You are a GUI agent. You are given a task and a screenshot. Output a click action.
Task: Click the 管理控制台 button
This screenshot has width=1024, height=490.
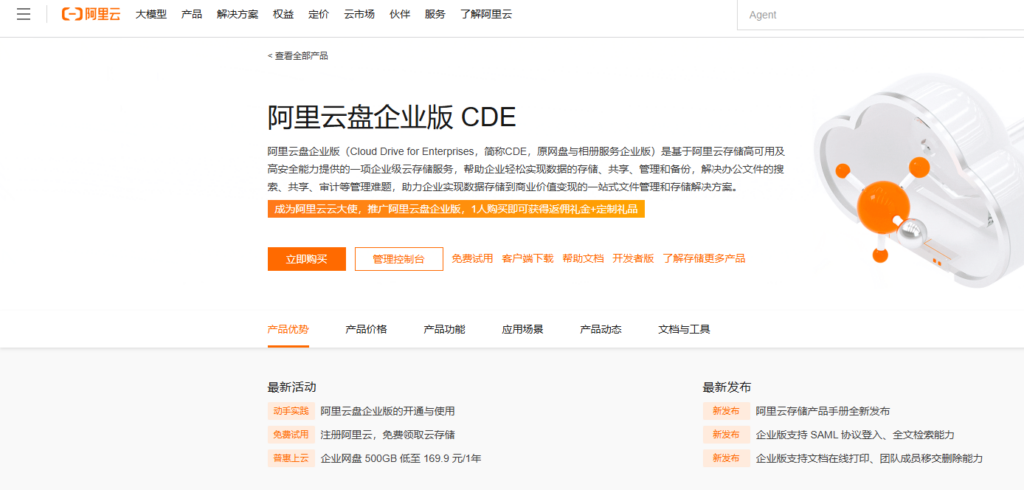[399, 259]
